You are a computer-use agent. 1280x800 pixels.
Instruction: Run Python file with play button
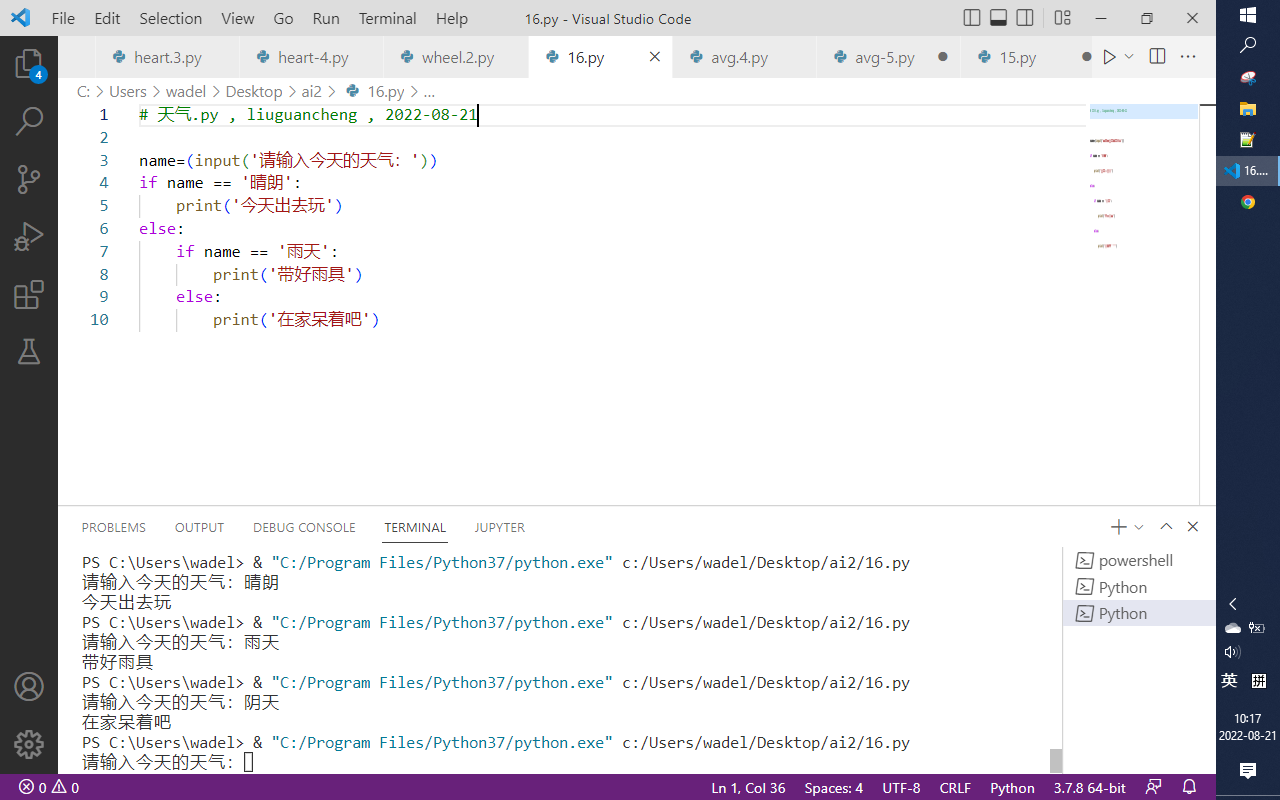[1109, 57]
